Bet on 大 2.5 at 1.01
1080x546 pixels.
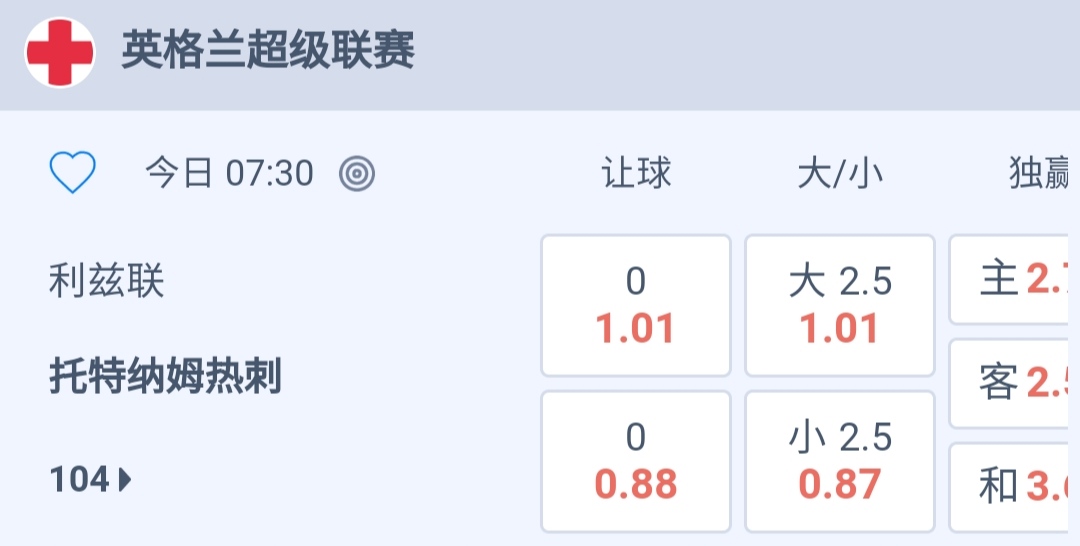tap(840, 306)
